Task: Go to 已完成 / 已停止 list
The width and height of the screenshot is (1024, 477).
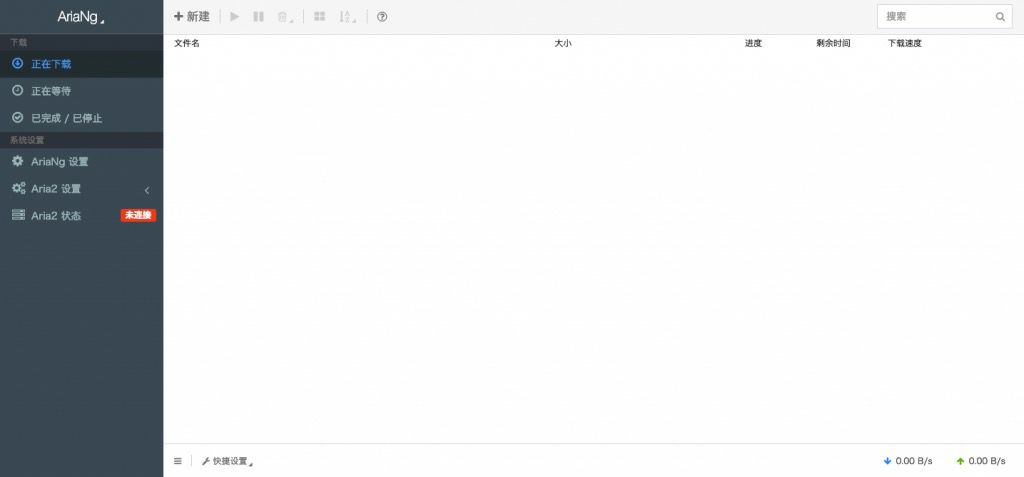Action: coord(66,118)
